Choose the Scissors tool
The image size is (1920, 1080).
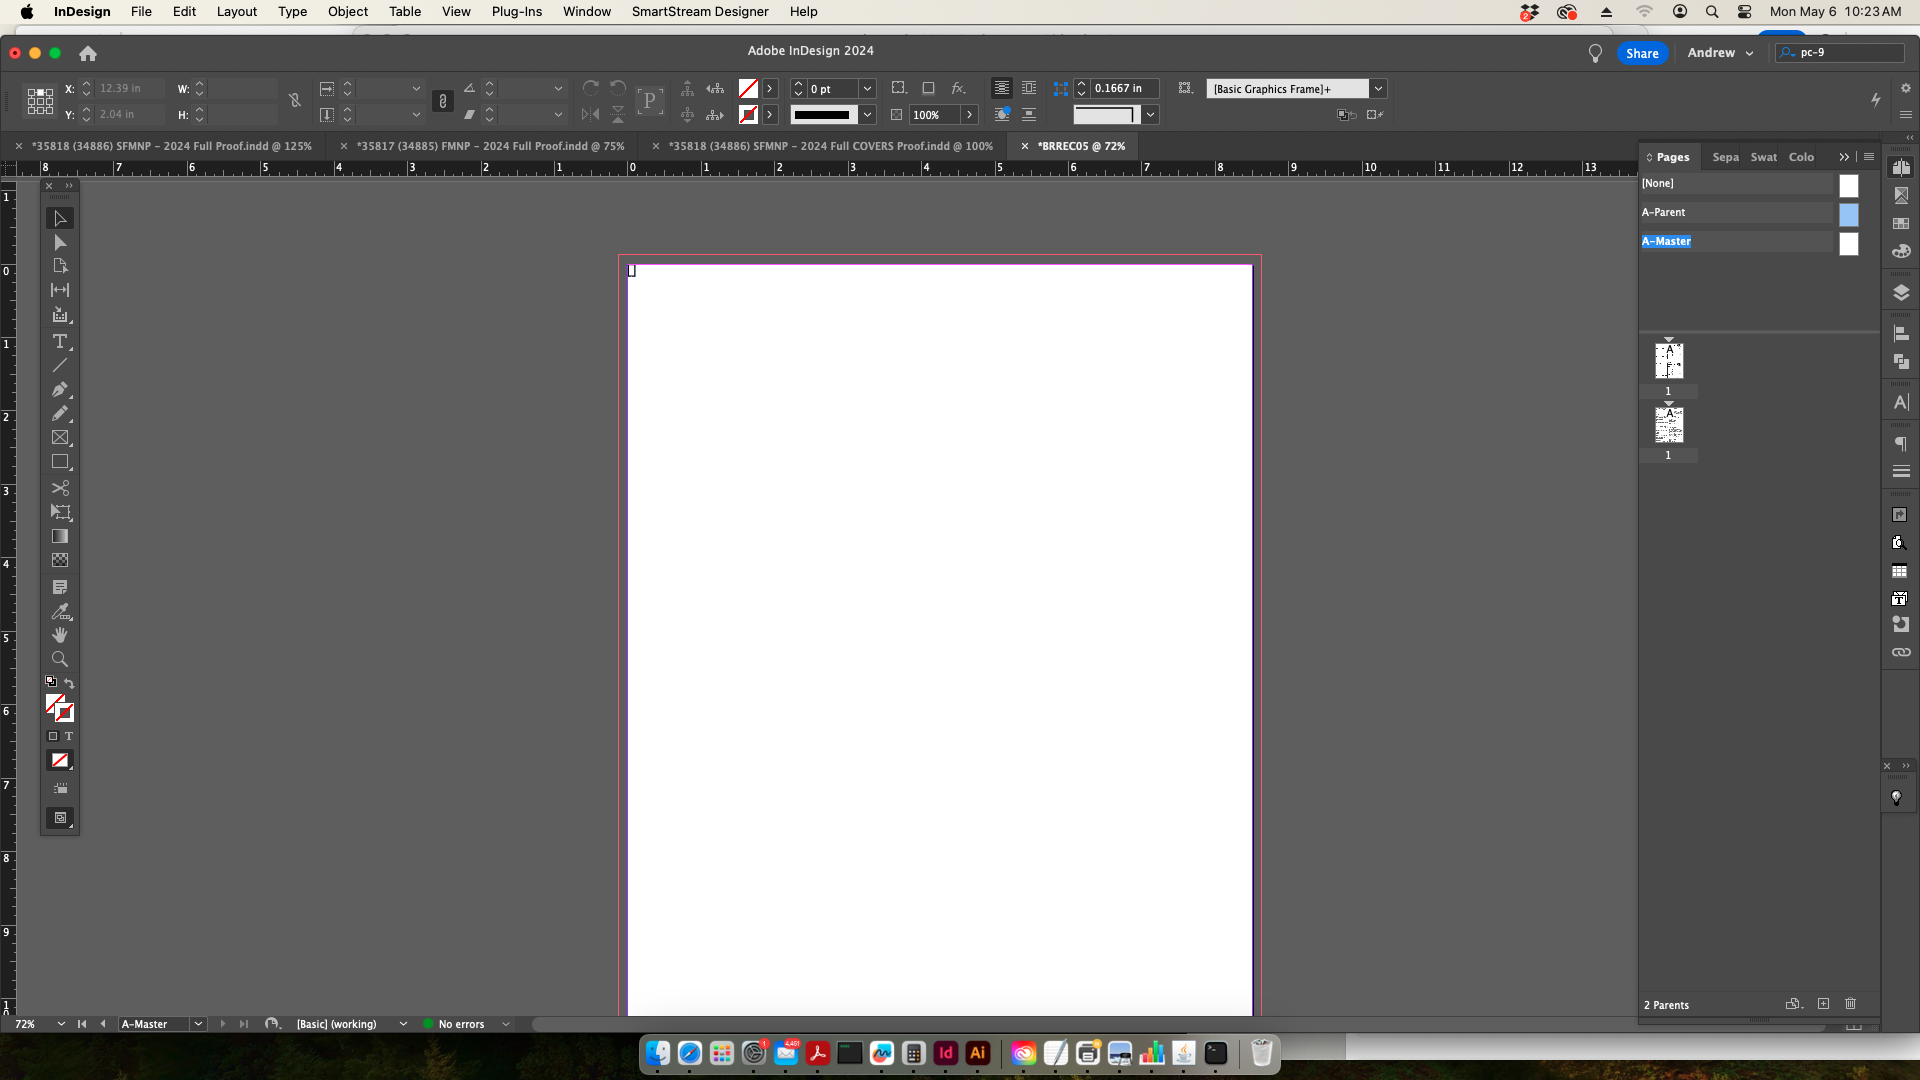[x=60, y=488]
